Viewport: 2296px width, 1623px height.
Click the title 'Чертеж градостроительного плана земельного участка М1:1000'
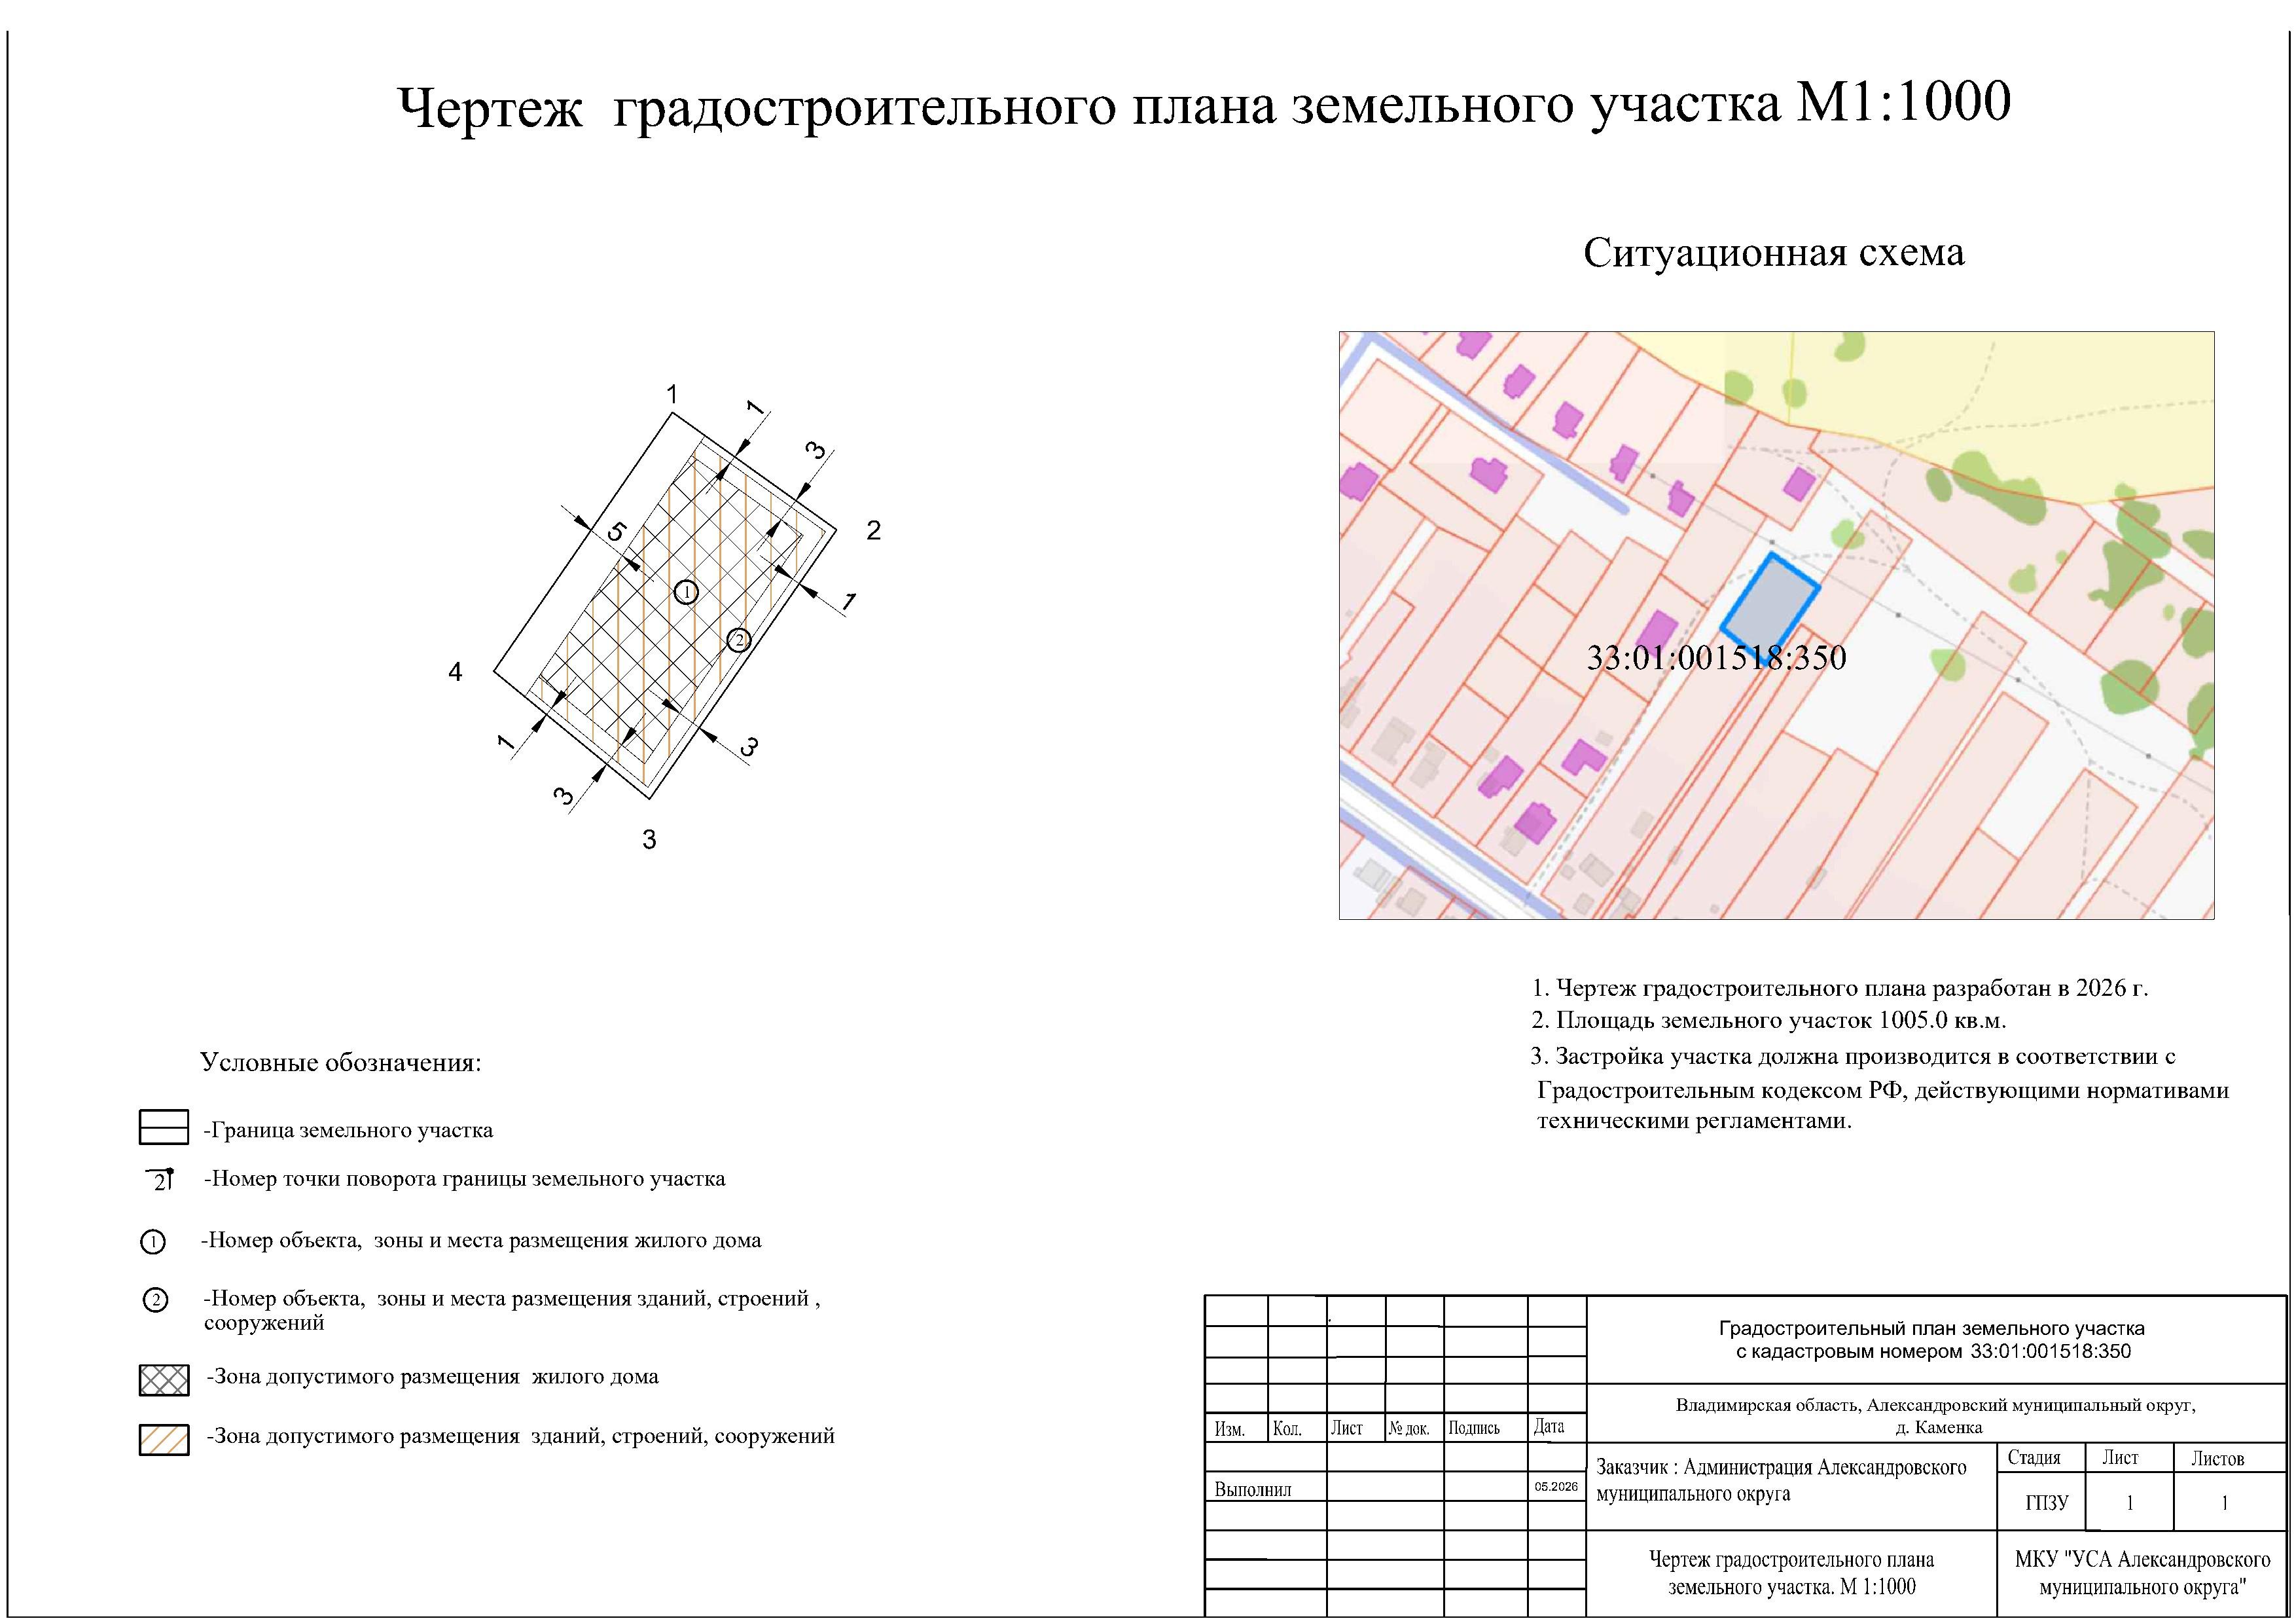(1204, 106)
